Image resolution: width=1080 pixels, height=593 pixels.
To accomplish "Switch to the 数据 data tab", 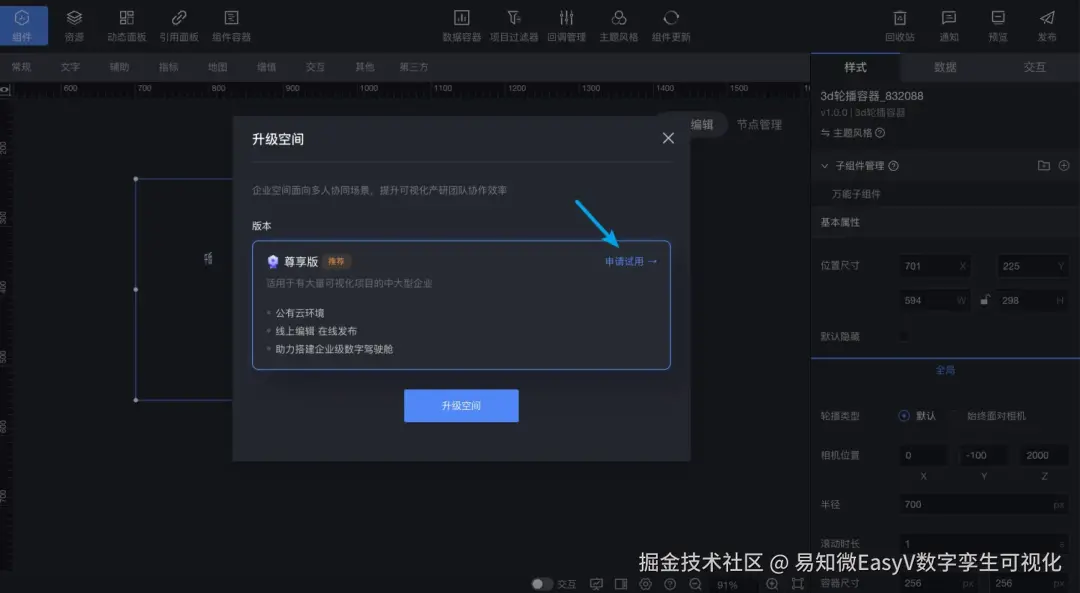I will coord(945,67).
